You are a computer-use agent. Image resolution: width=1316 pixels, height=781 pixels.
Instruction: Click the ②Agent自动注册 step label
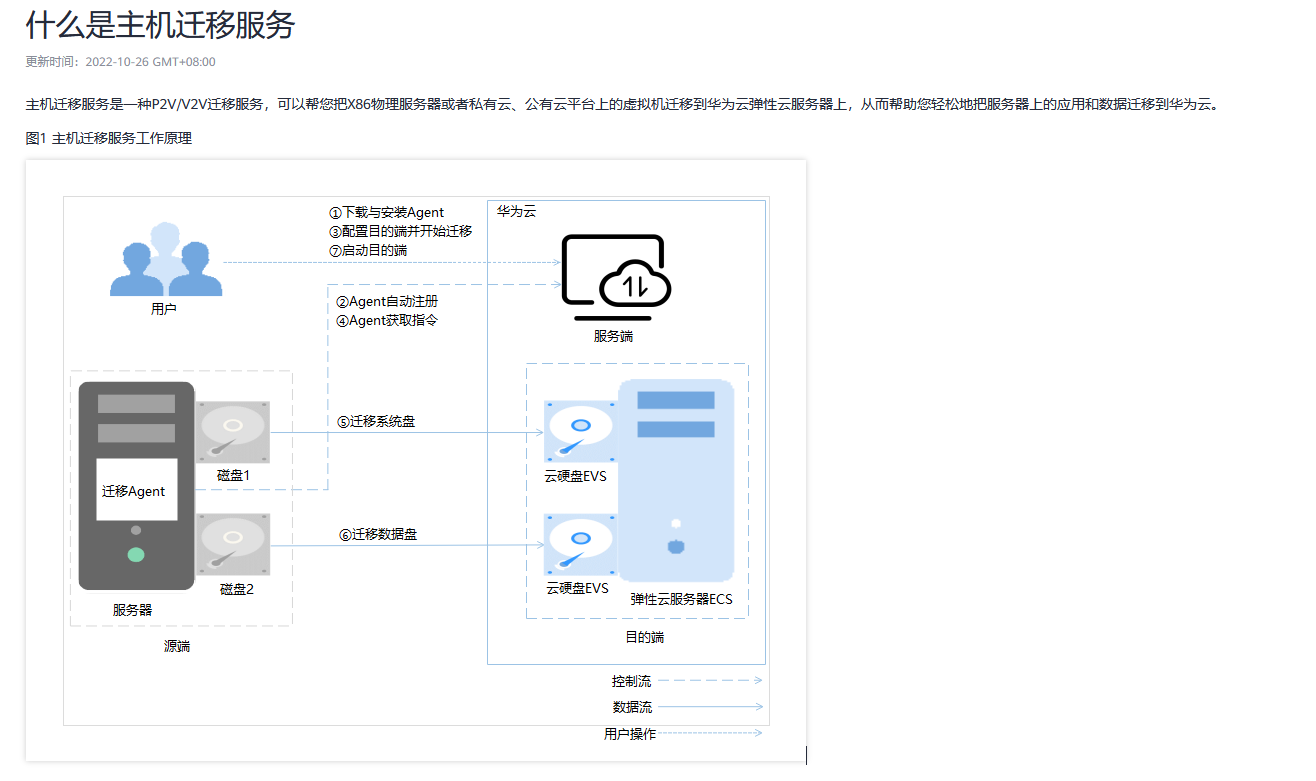387,301
